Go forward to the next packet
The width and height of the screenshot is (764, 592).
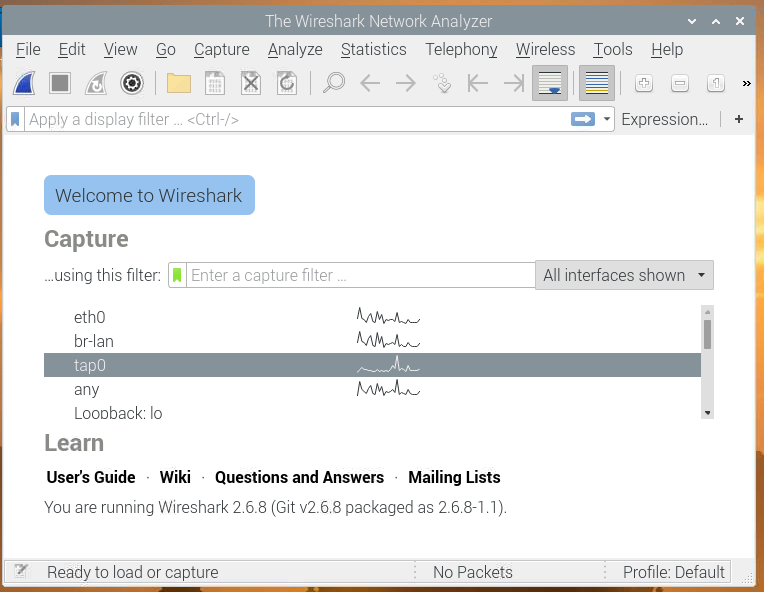tap(406, 83)
